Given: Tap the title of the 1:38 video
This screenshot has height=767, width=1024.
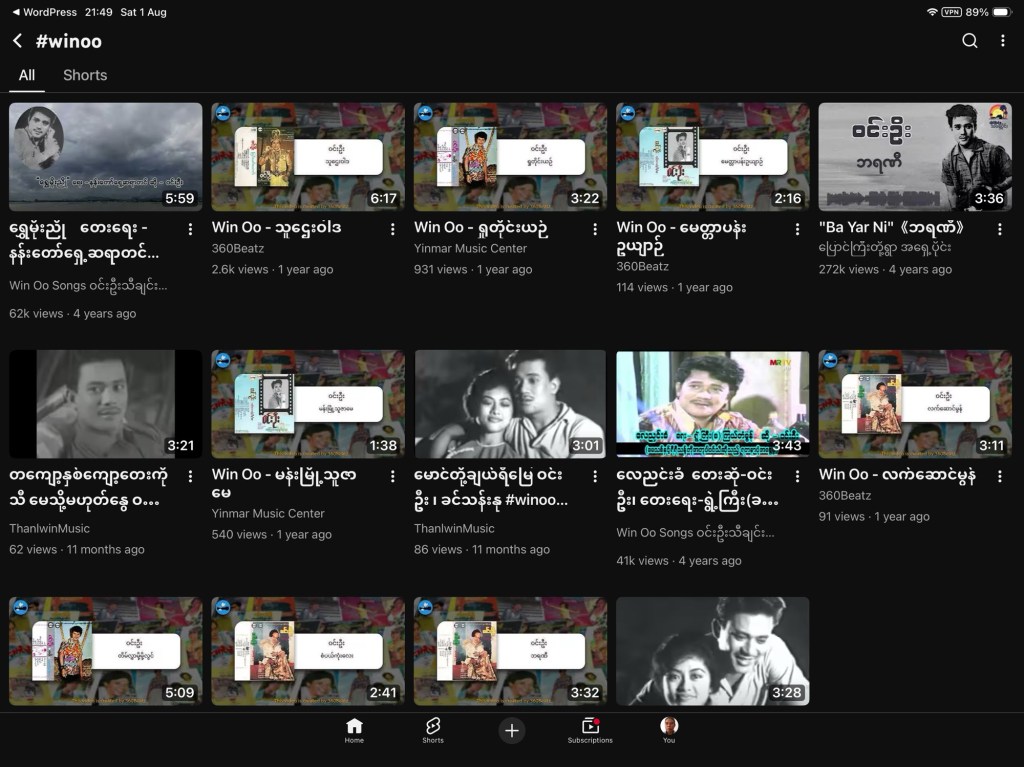Looking at the screenshot, I should (x=284, y=483).
